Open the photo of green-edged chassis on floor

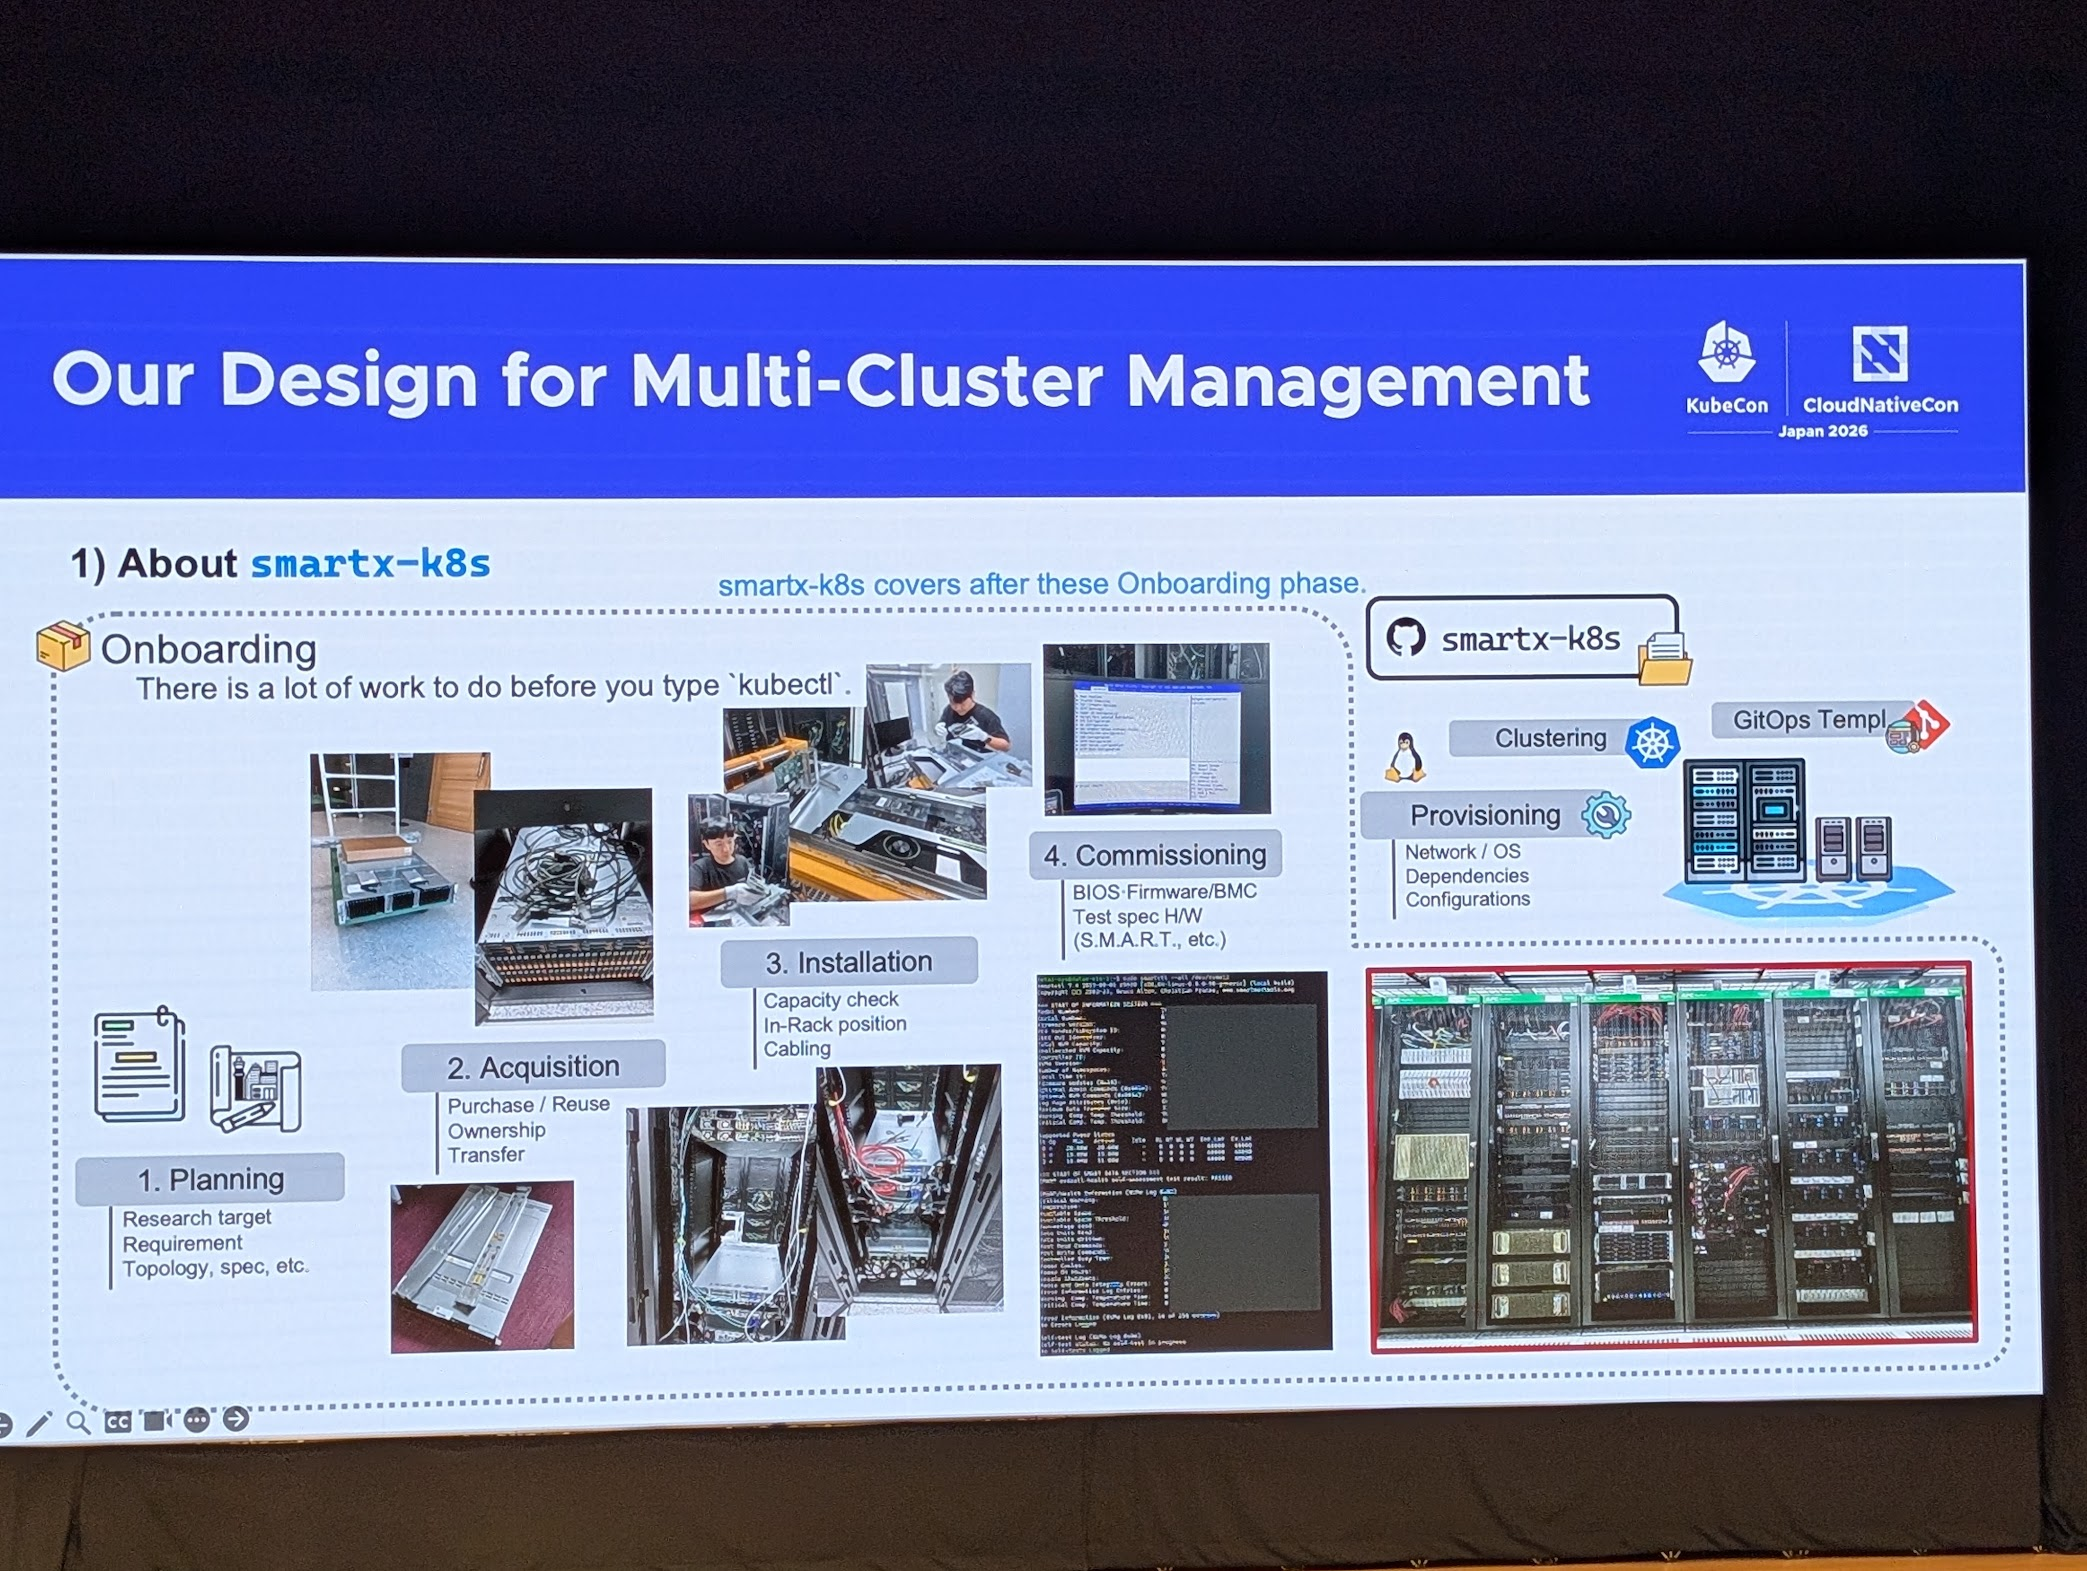point(392,871)
